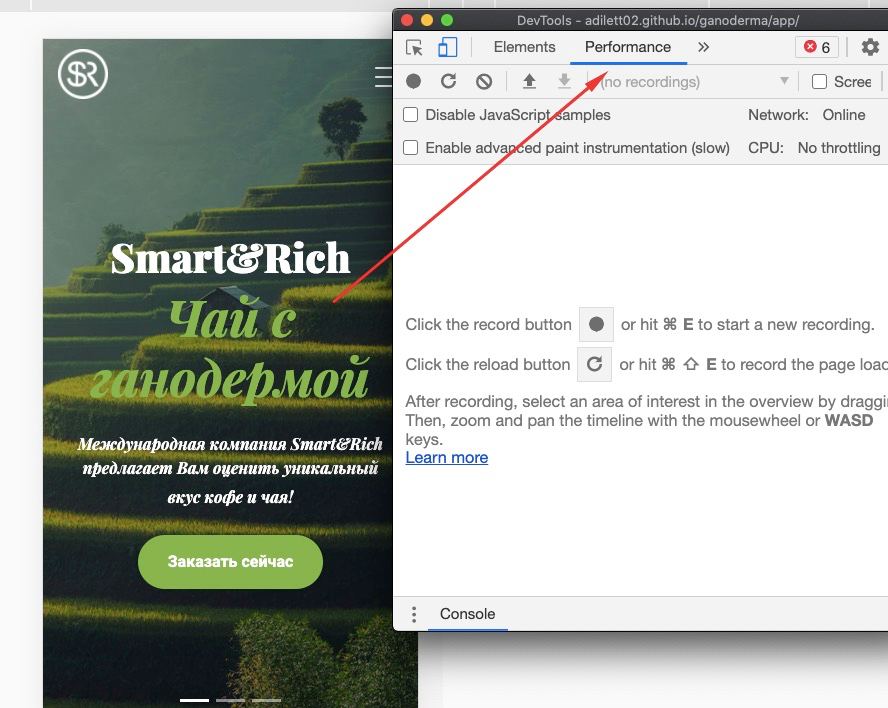
Task: Click the Чай с ганодермой heading
Action: coord(230,351)
